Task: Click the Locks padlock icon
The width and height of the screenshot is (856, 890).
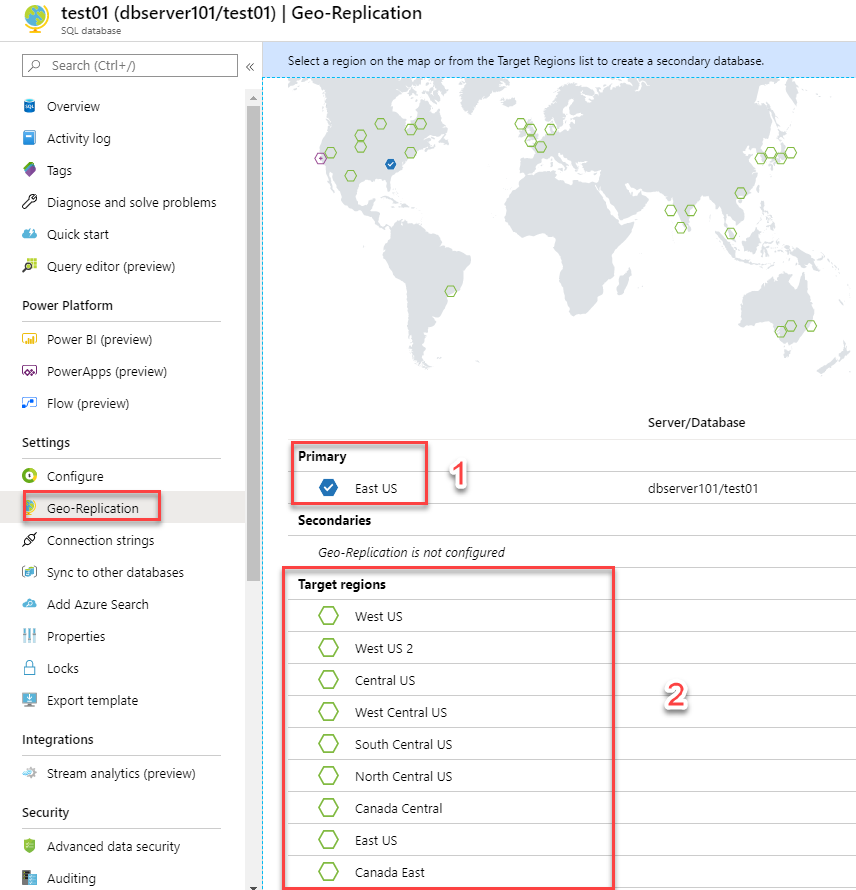Action: pyautogui.click(x=30, y=668)
